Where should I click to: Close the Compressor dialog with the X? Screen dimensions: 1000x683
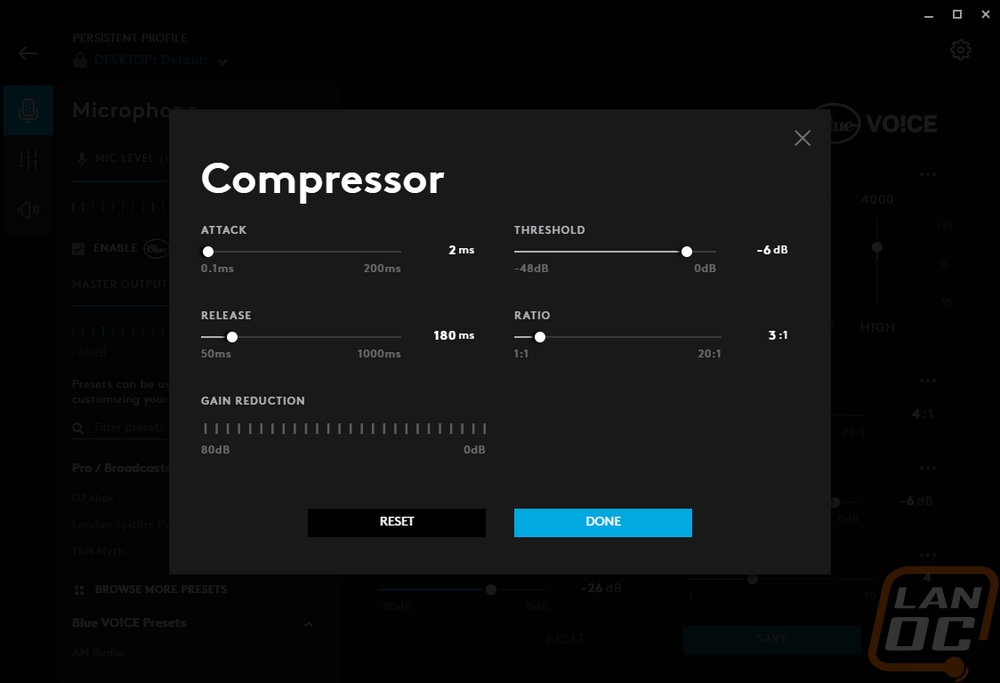coord(802,138)
